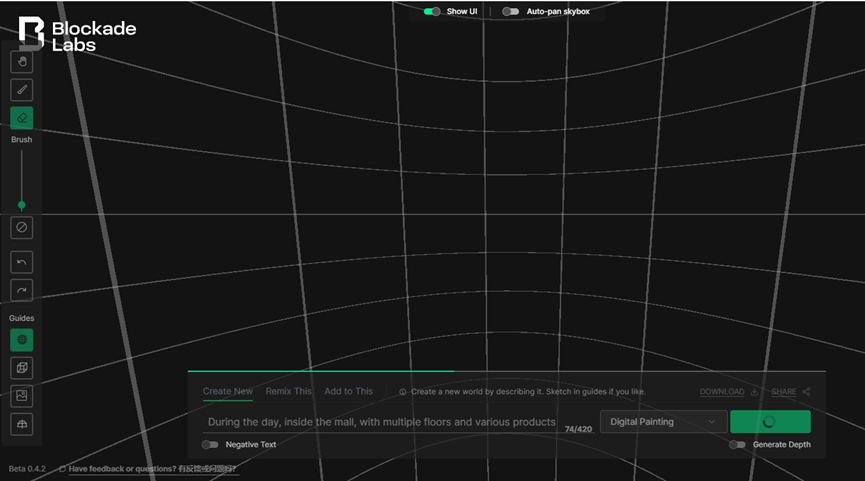Screen dimensions: 865x481
Task: Click the world description prompt text field
Action: (x=380, y=422)
